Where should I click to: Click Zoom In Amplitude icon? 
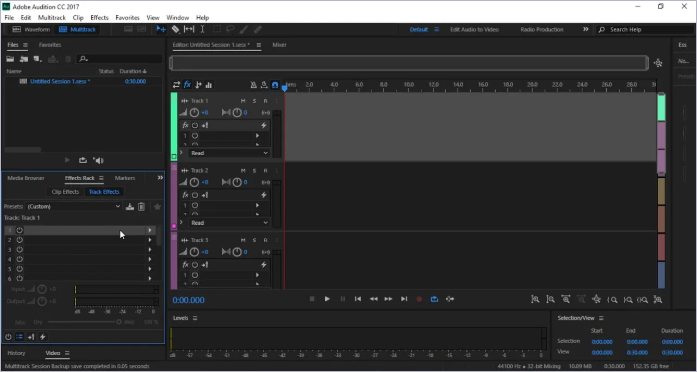535,300
